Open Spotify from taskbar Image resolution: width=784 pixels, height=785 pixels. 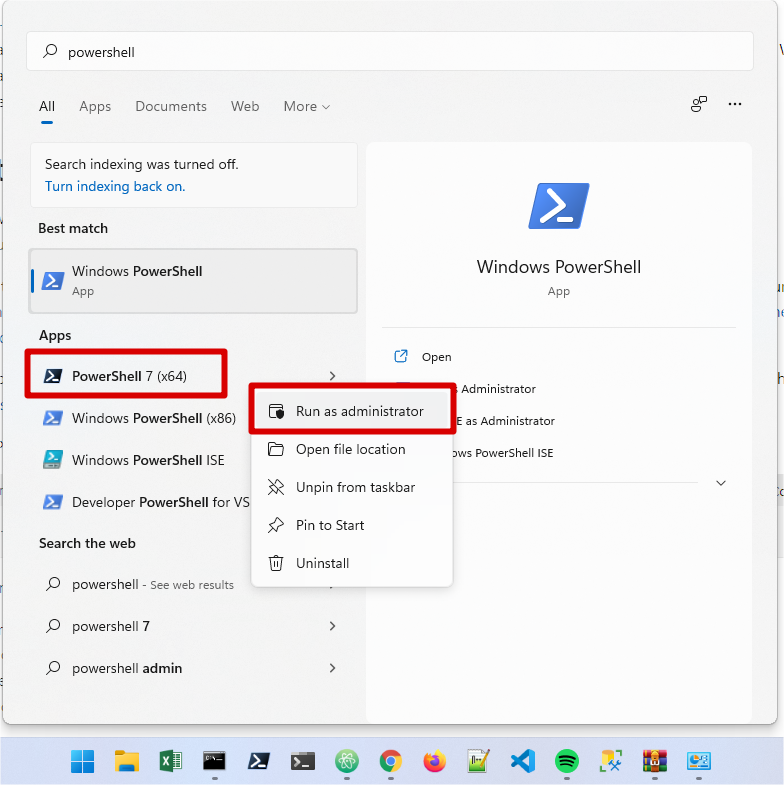pos(566,761)
